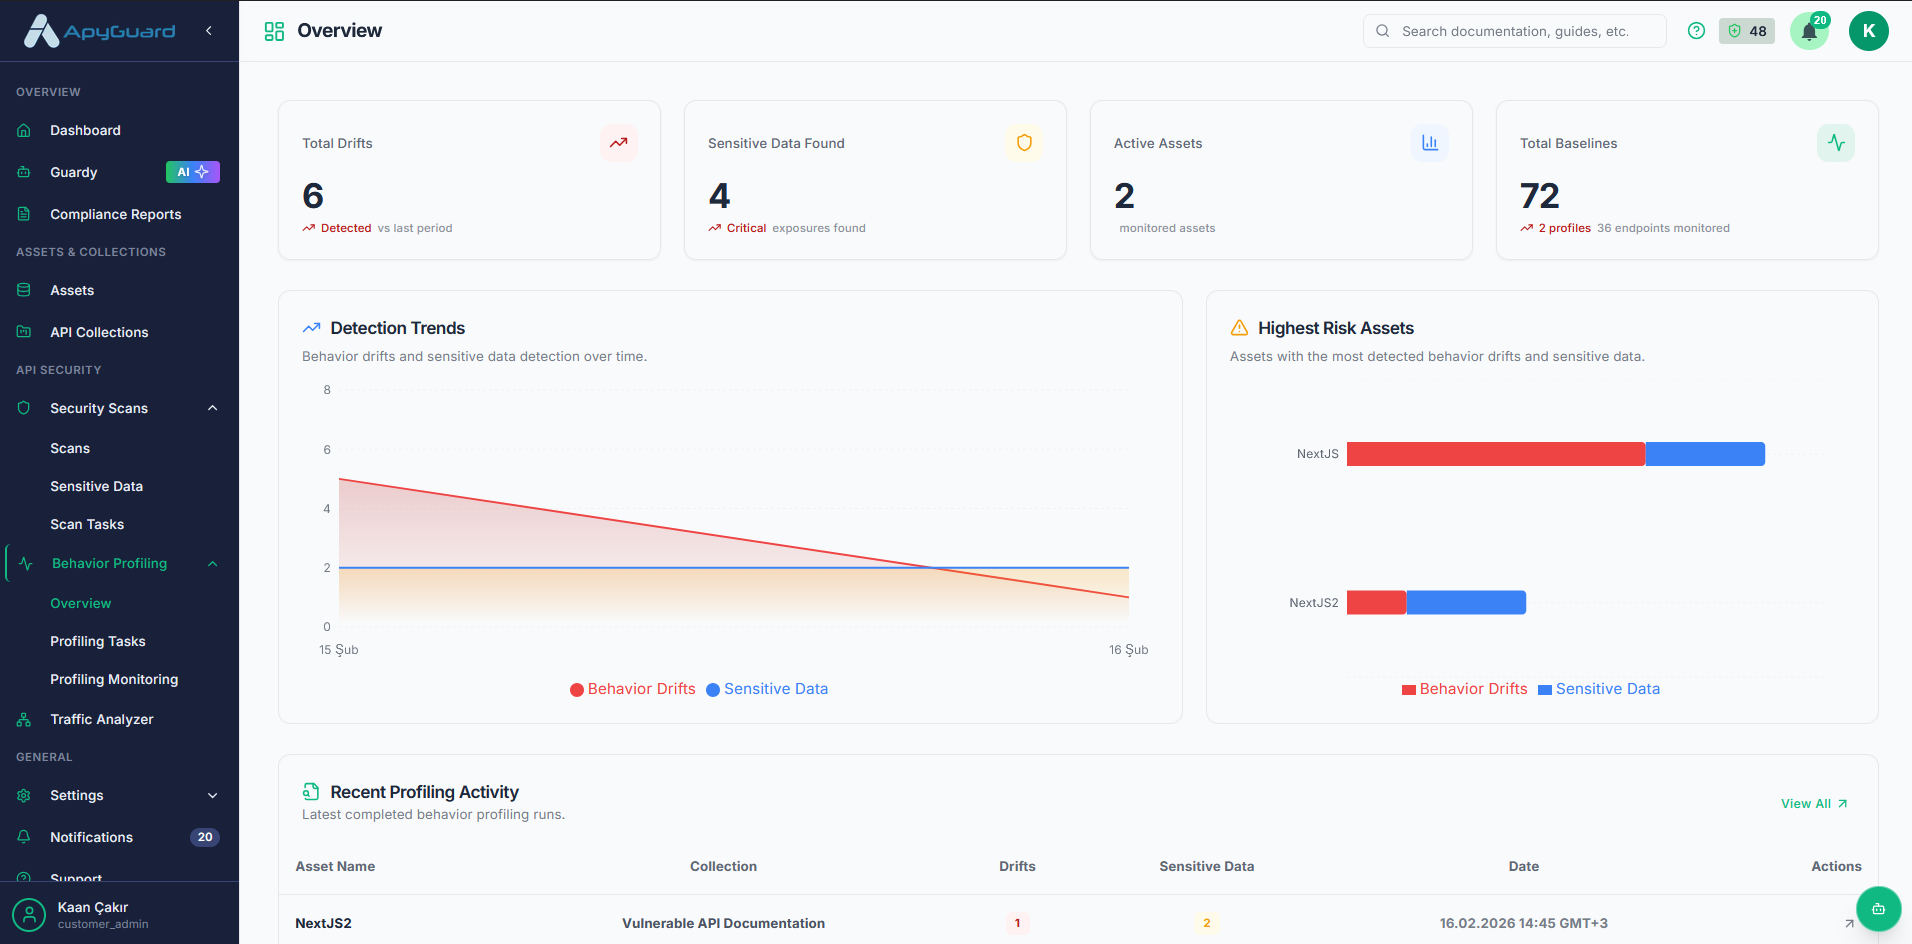Toggle Behavior Drifts in Highest Risk legend
The height and width of the screenshot is (944, 1912).
click(1463, 689)
